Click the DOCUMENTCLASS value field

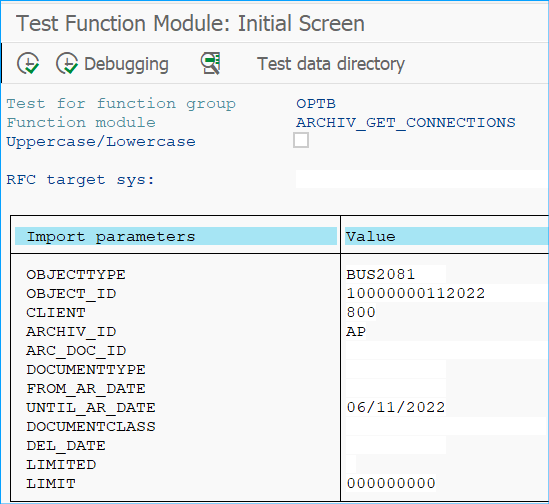(x=447, y=426)
